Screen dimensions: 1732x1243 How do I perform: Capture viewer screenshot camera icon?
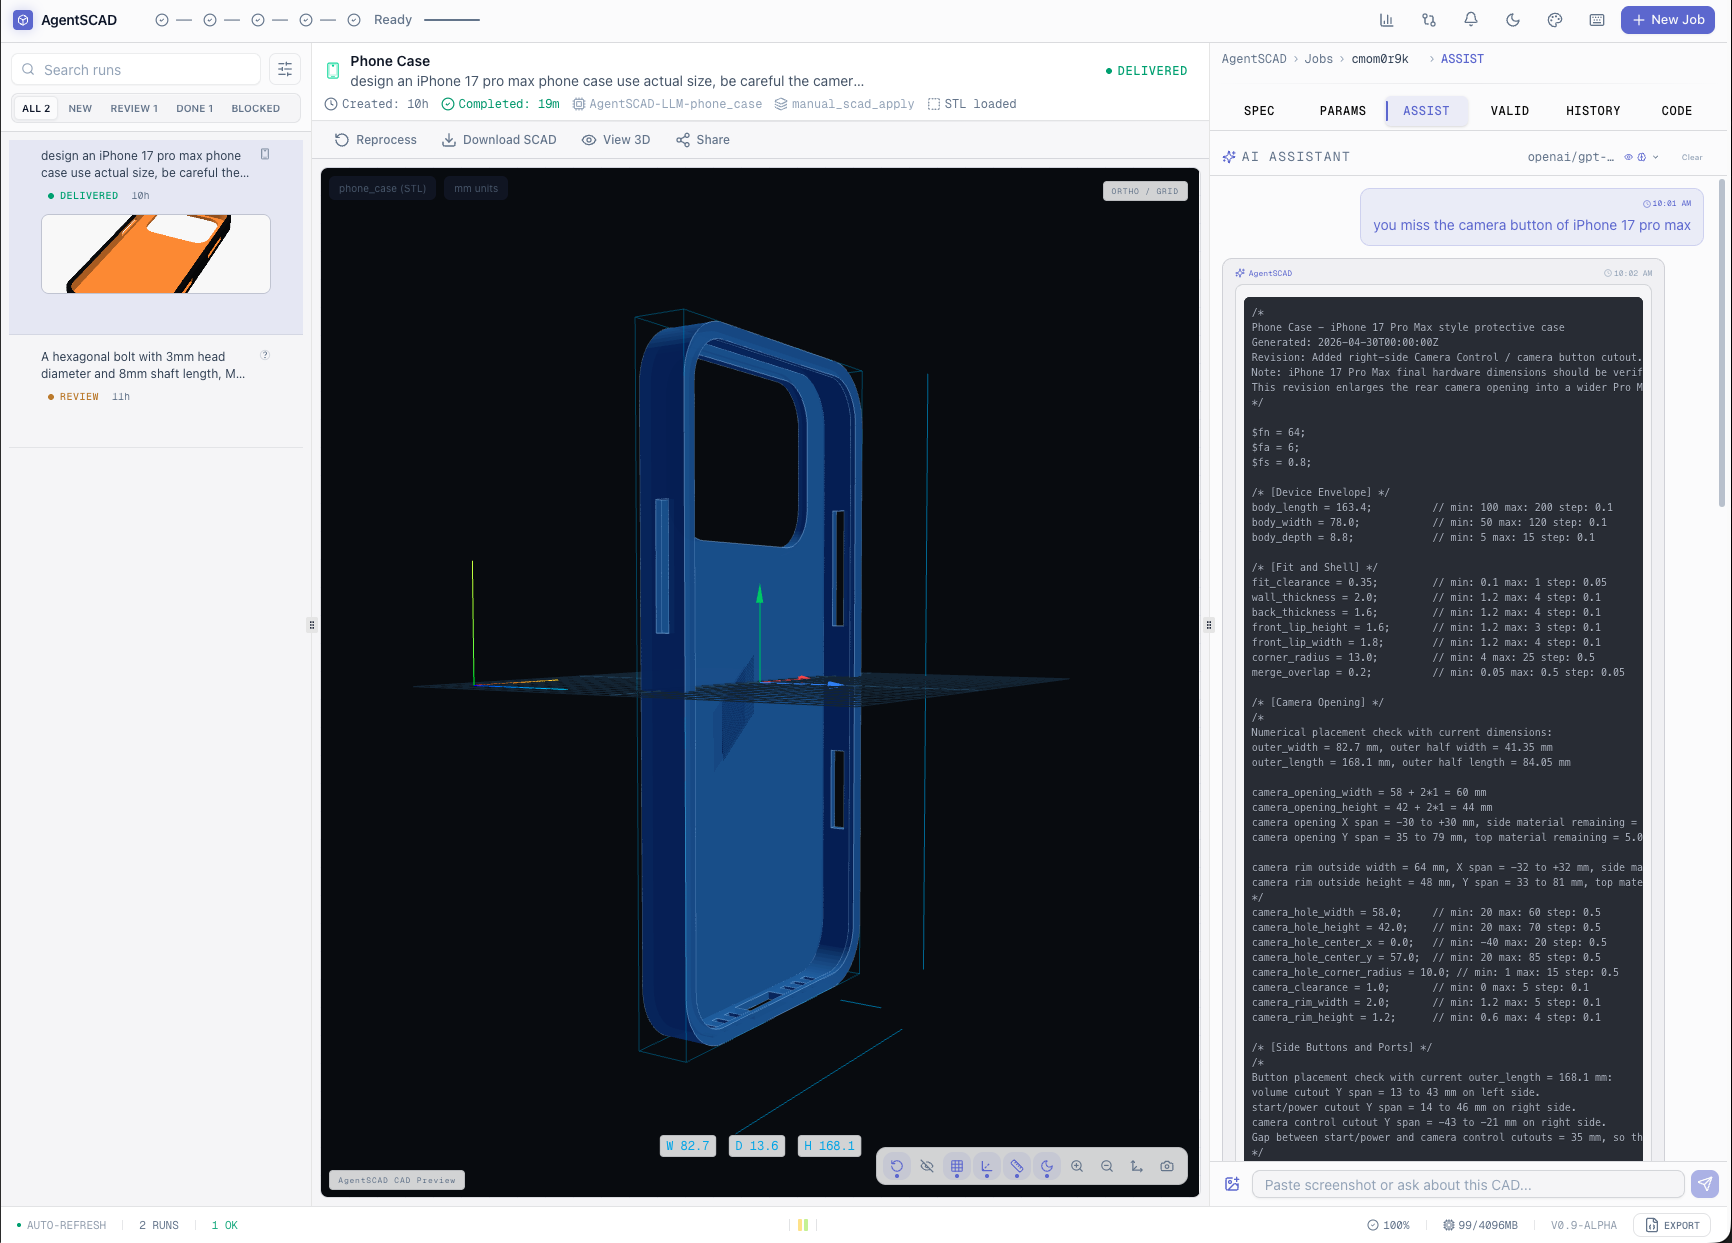[1167, 1166]
